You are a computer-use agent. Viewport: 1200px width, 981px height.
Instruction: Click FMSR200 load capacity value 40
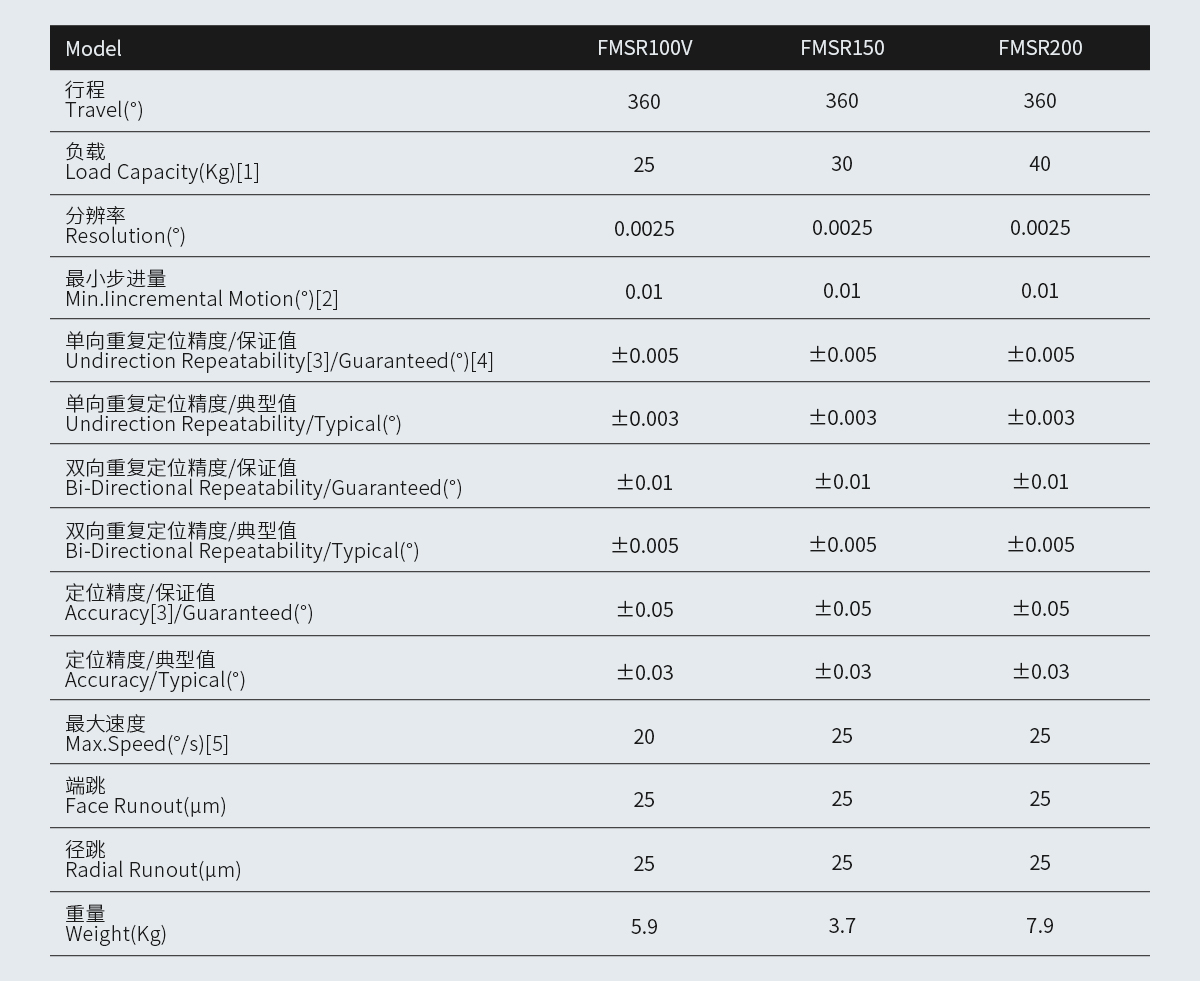[x=1040, y=164]
